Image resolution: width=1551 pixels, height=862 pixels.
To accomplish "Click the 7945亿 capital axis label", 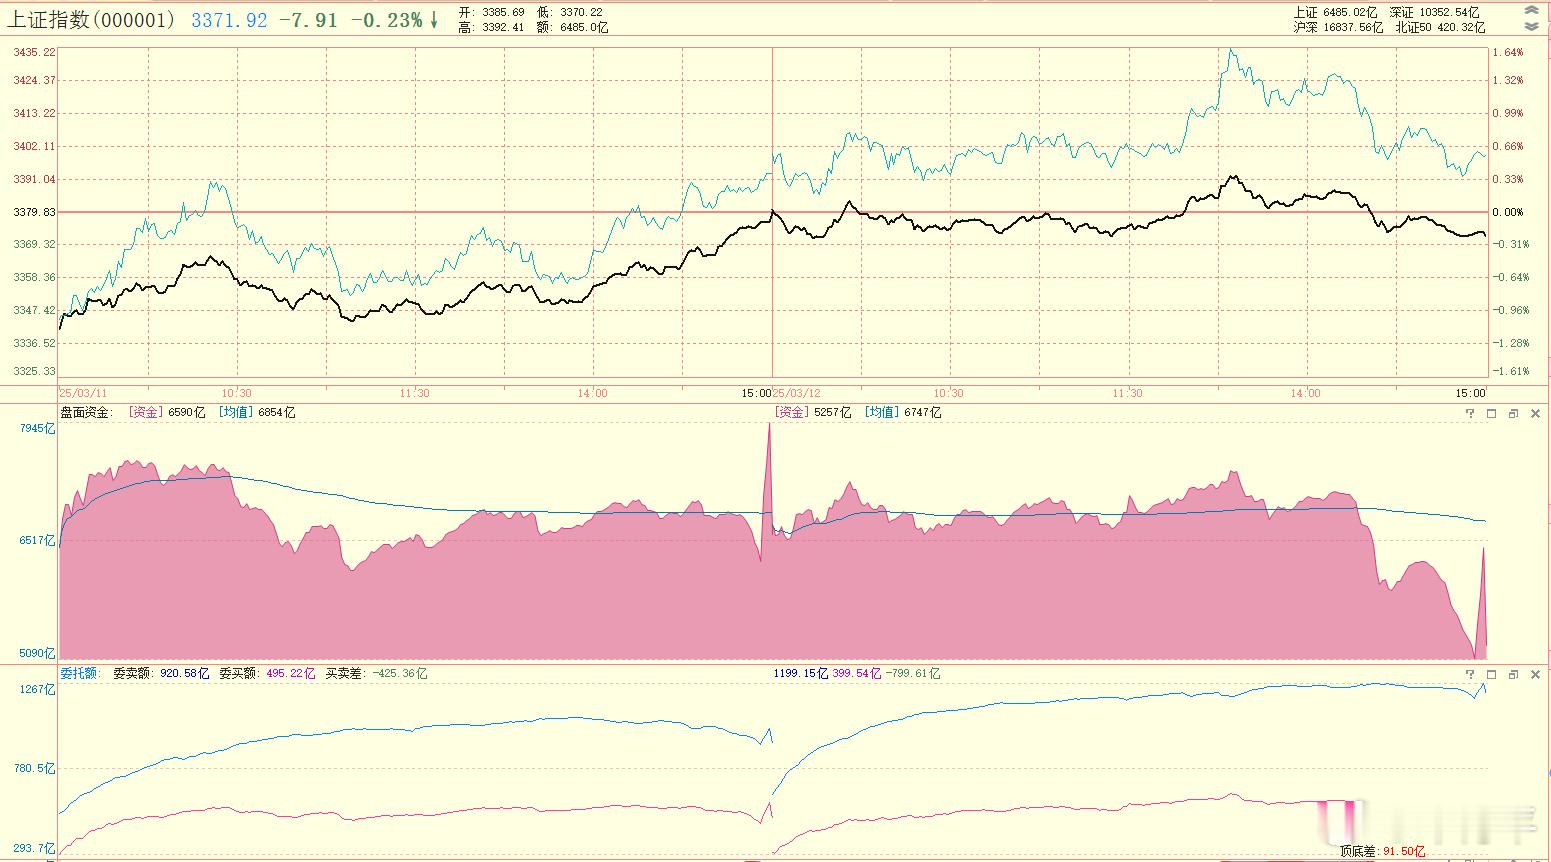I will pyautogui.click(x=38, y=428).
